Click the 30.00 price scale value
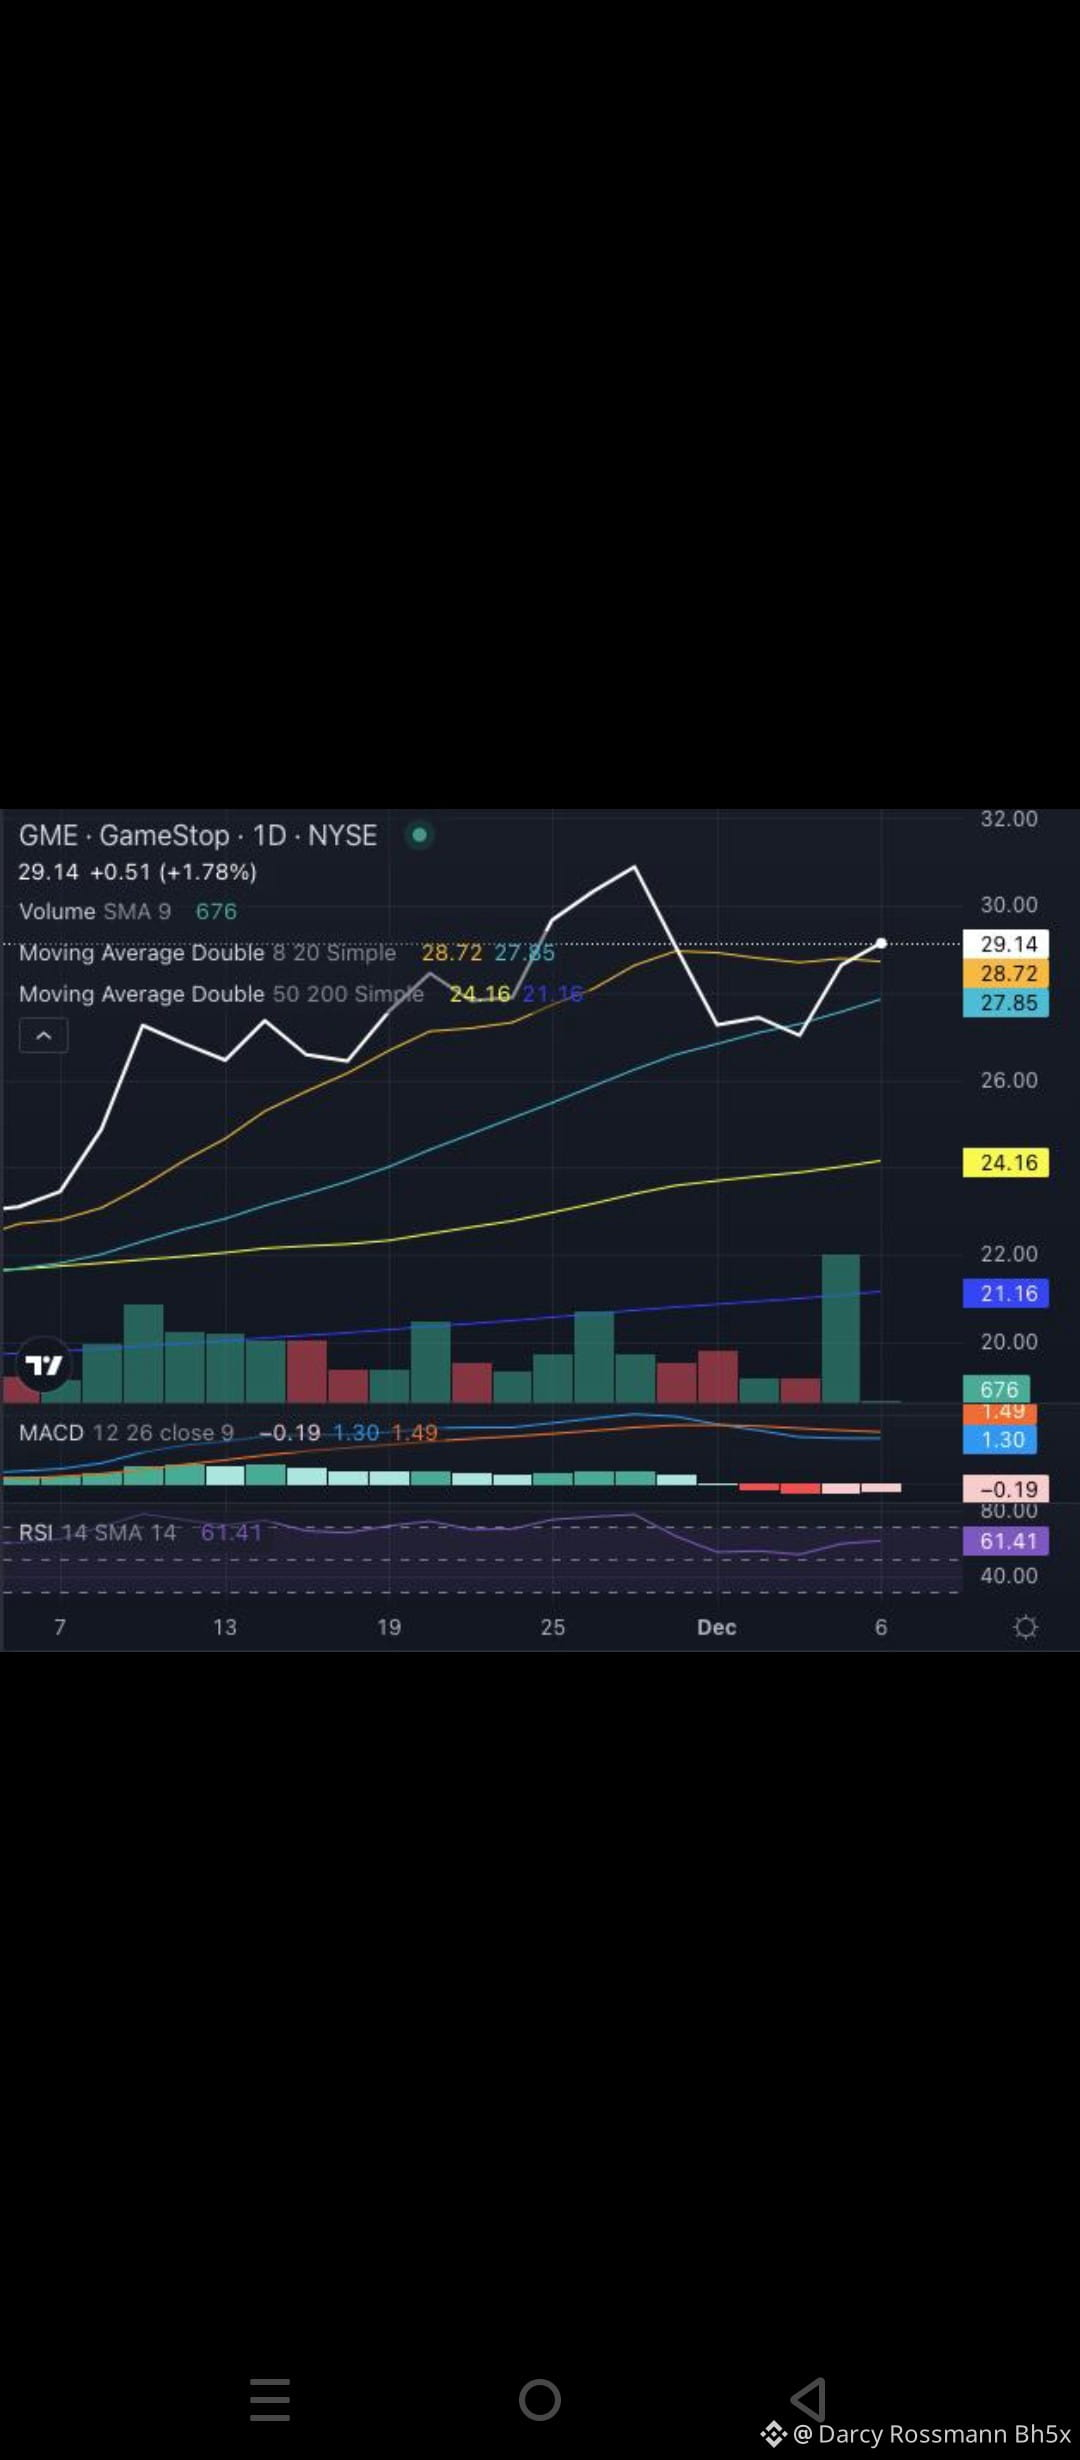This screenshot has width=1080, height=2460. click(x=1008, y=904)
